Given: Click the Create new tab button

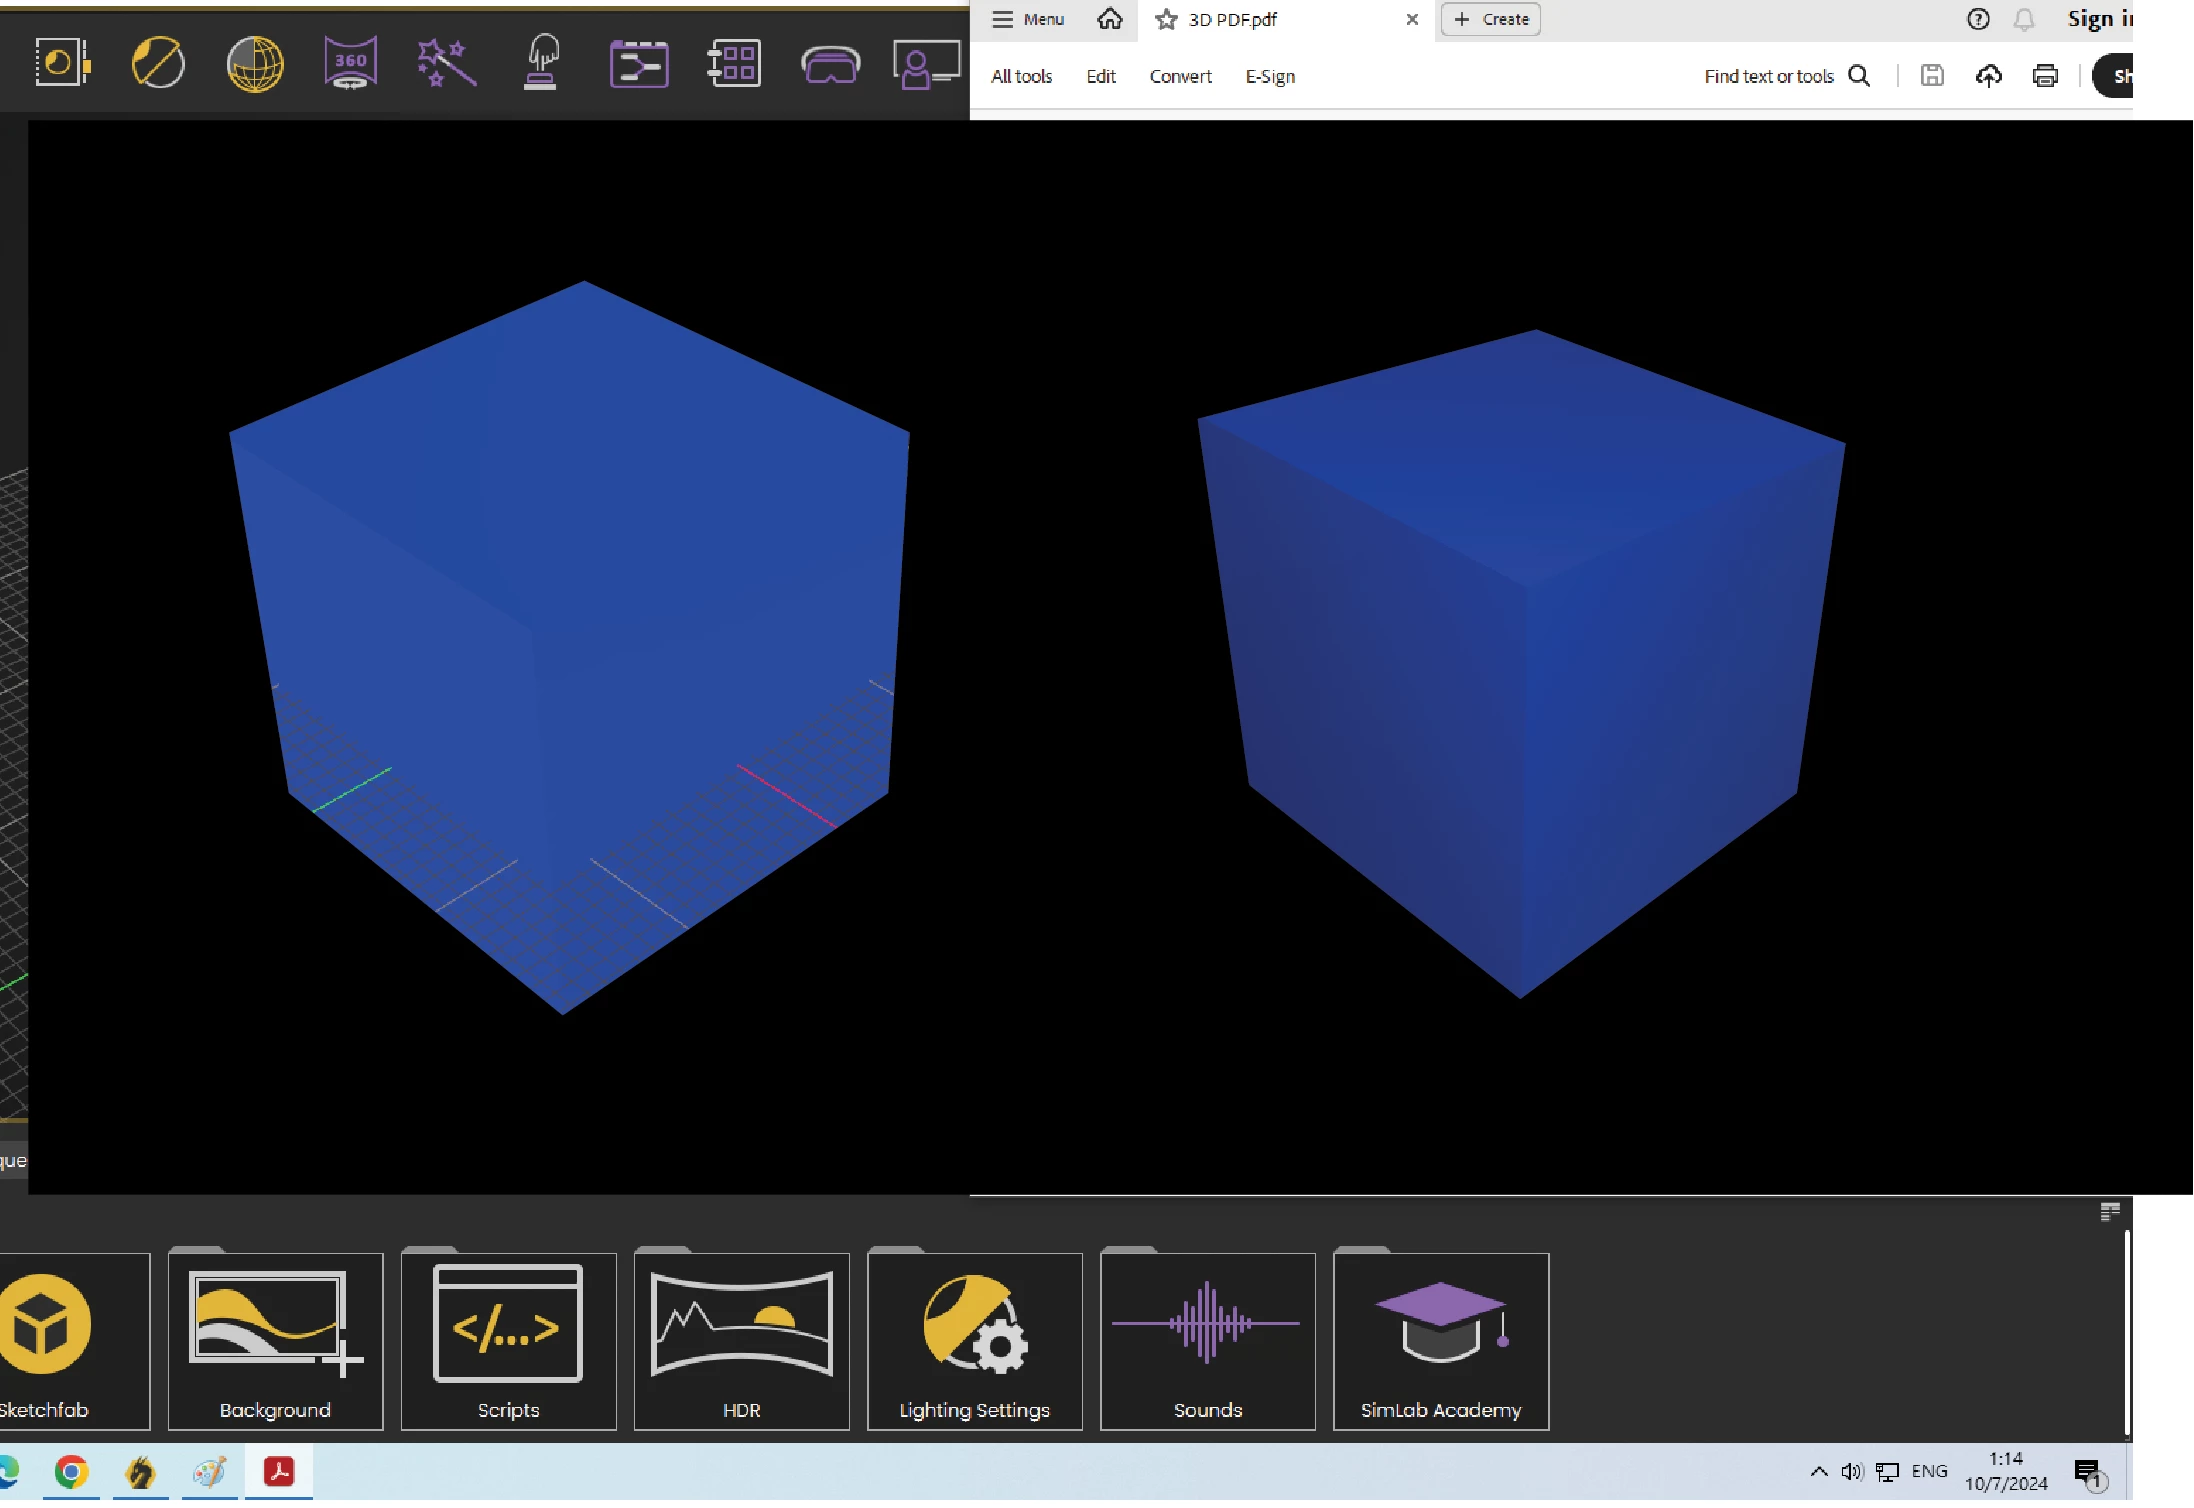Looking at the screenshot, I should [1490, 19].
